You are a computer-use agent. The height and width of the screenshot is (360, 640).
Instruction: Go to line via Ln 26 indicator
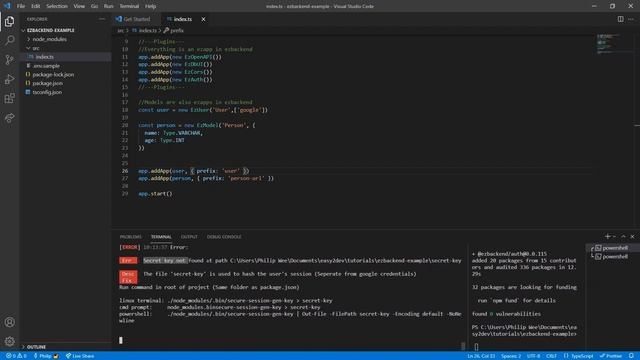[x=481, y=356]
